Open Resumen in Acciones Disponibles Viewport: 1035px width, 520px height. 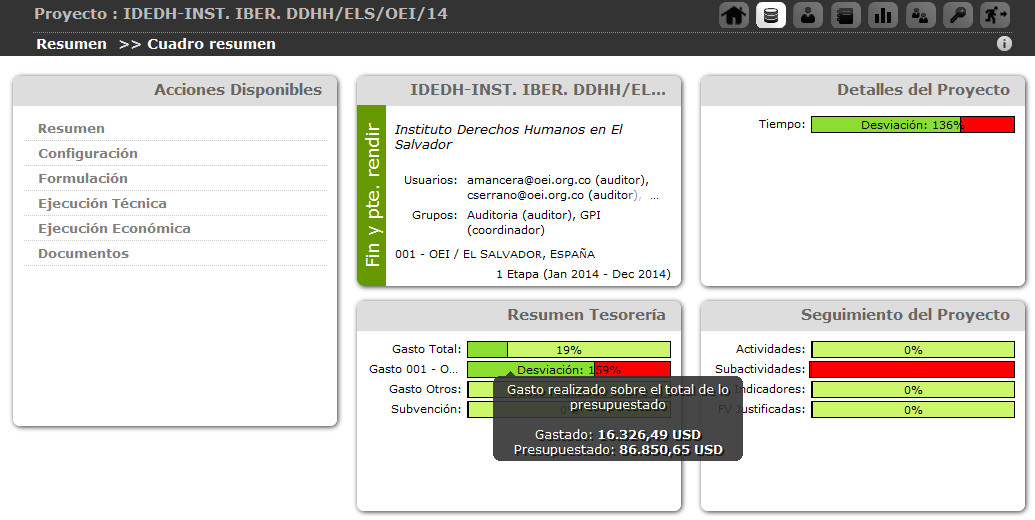(71, 129)
